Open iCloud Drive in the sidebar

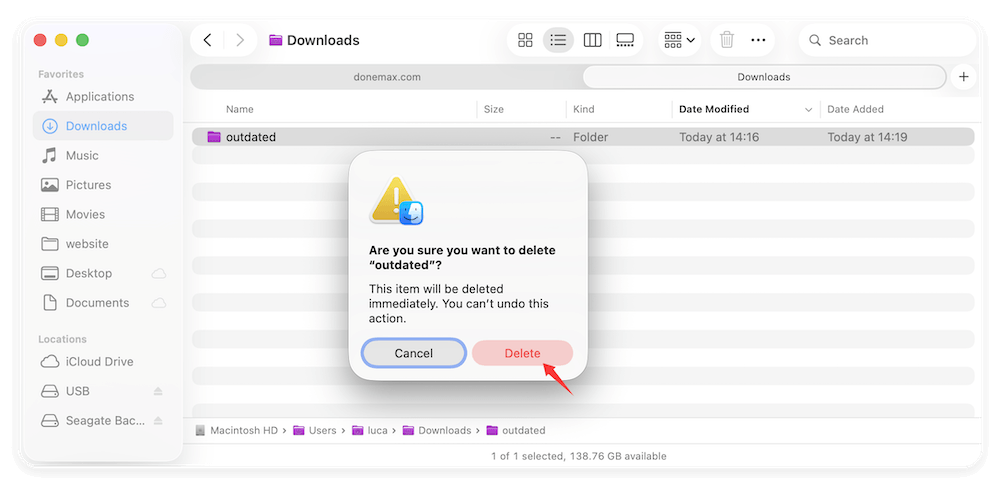coord(103,362)
